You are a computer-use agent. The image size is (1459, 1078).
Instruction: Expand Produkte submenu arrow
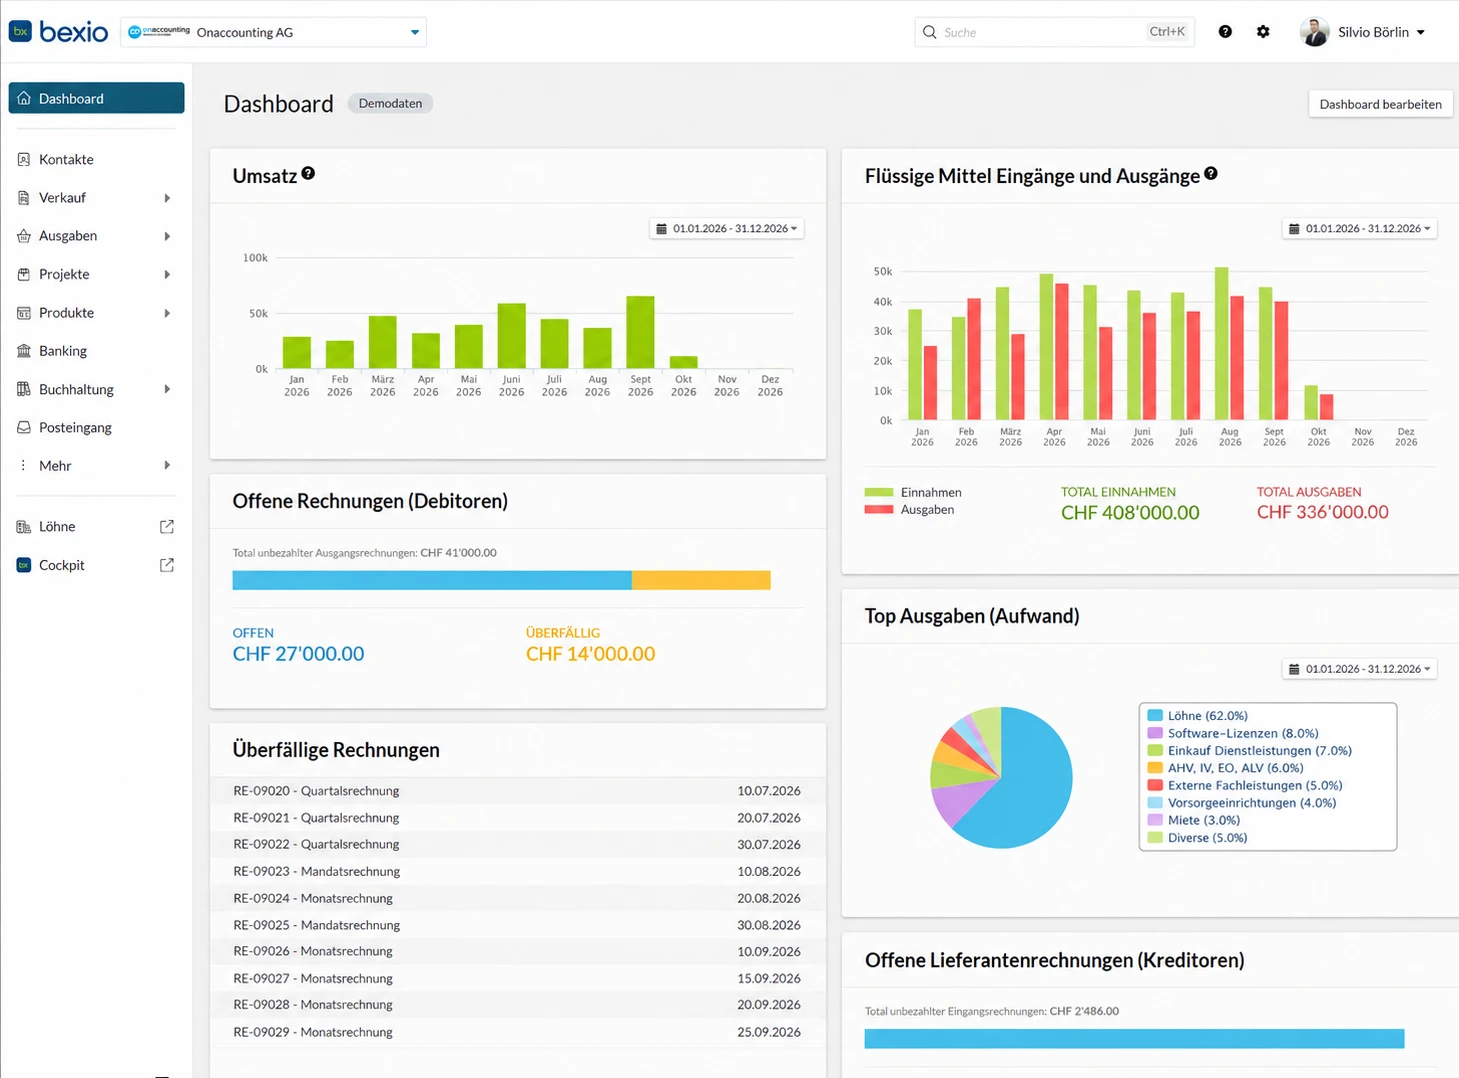(167, 313)
